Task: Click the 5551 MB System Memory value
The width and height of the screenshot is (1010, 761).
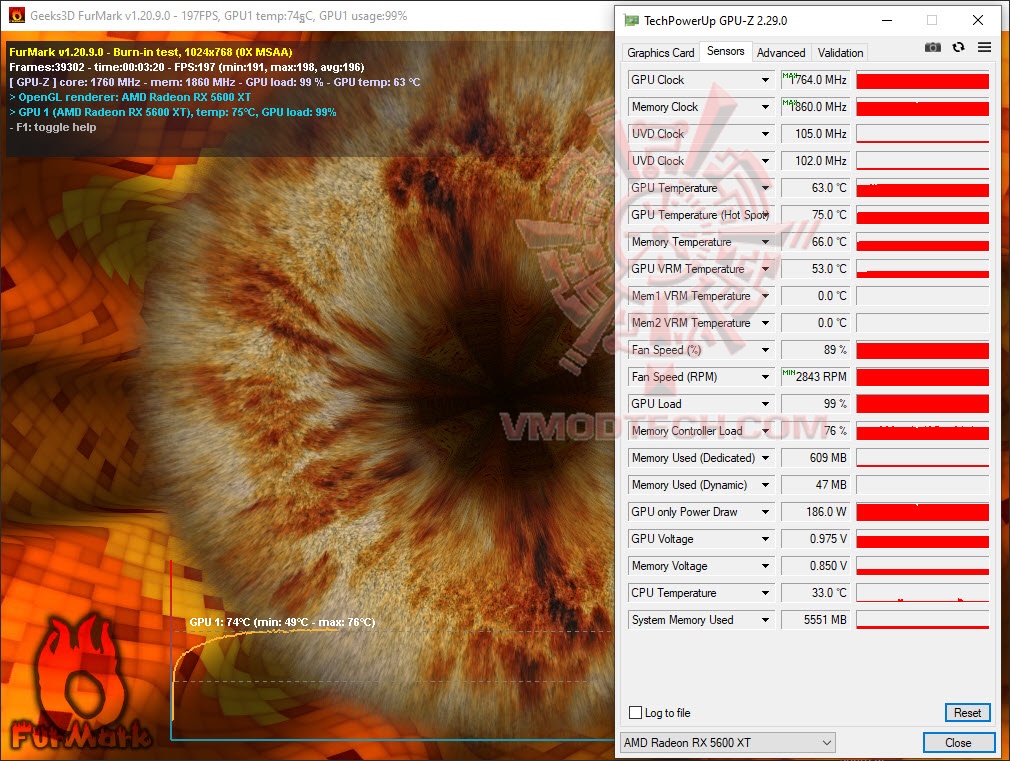Action: point(815,620)
